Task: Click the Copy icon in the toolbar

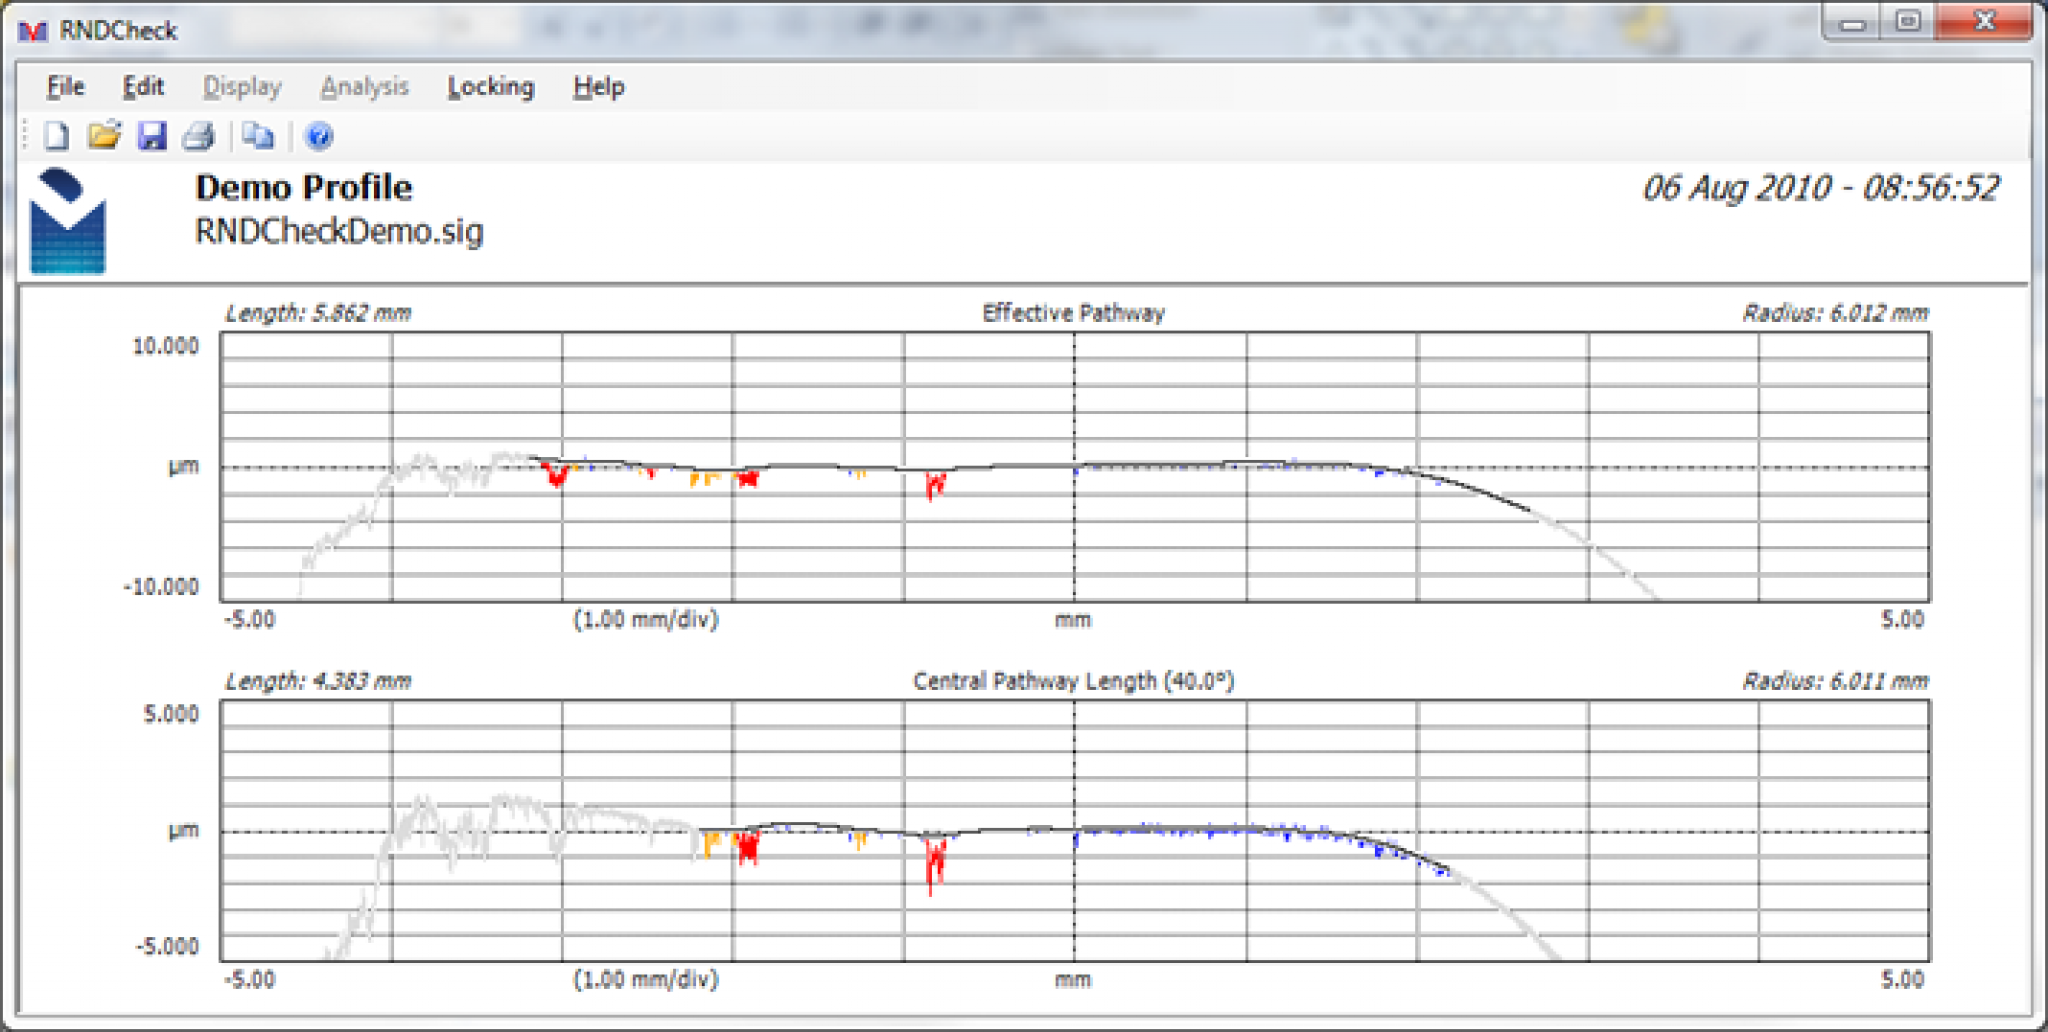Action: point(258,136)
